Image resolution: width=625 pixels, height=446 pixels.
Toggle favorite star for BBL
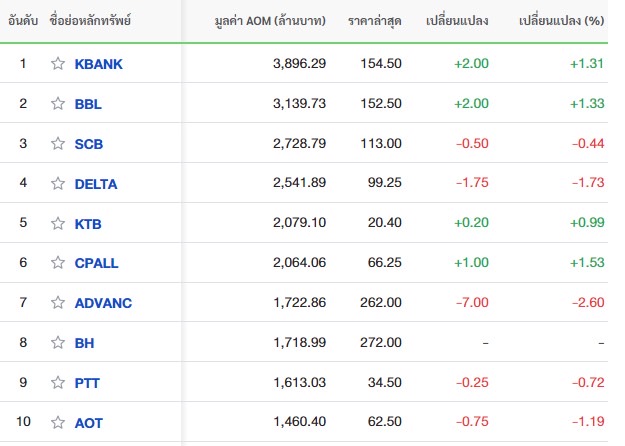tap(58, 104)
